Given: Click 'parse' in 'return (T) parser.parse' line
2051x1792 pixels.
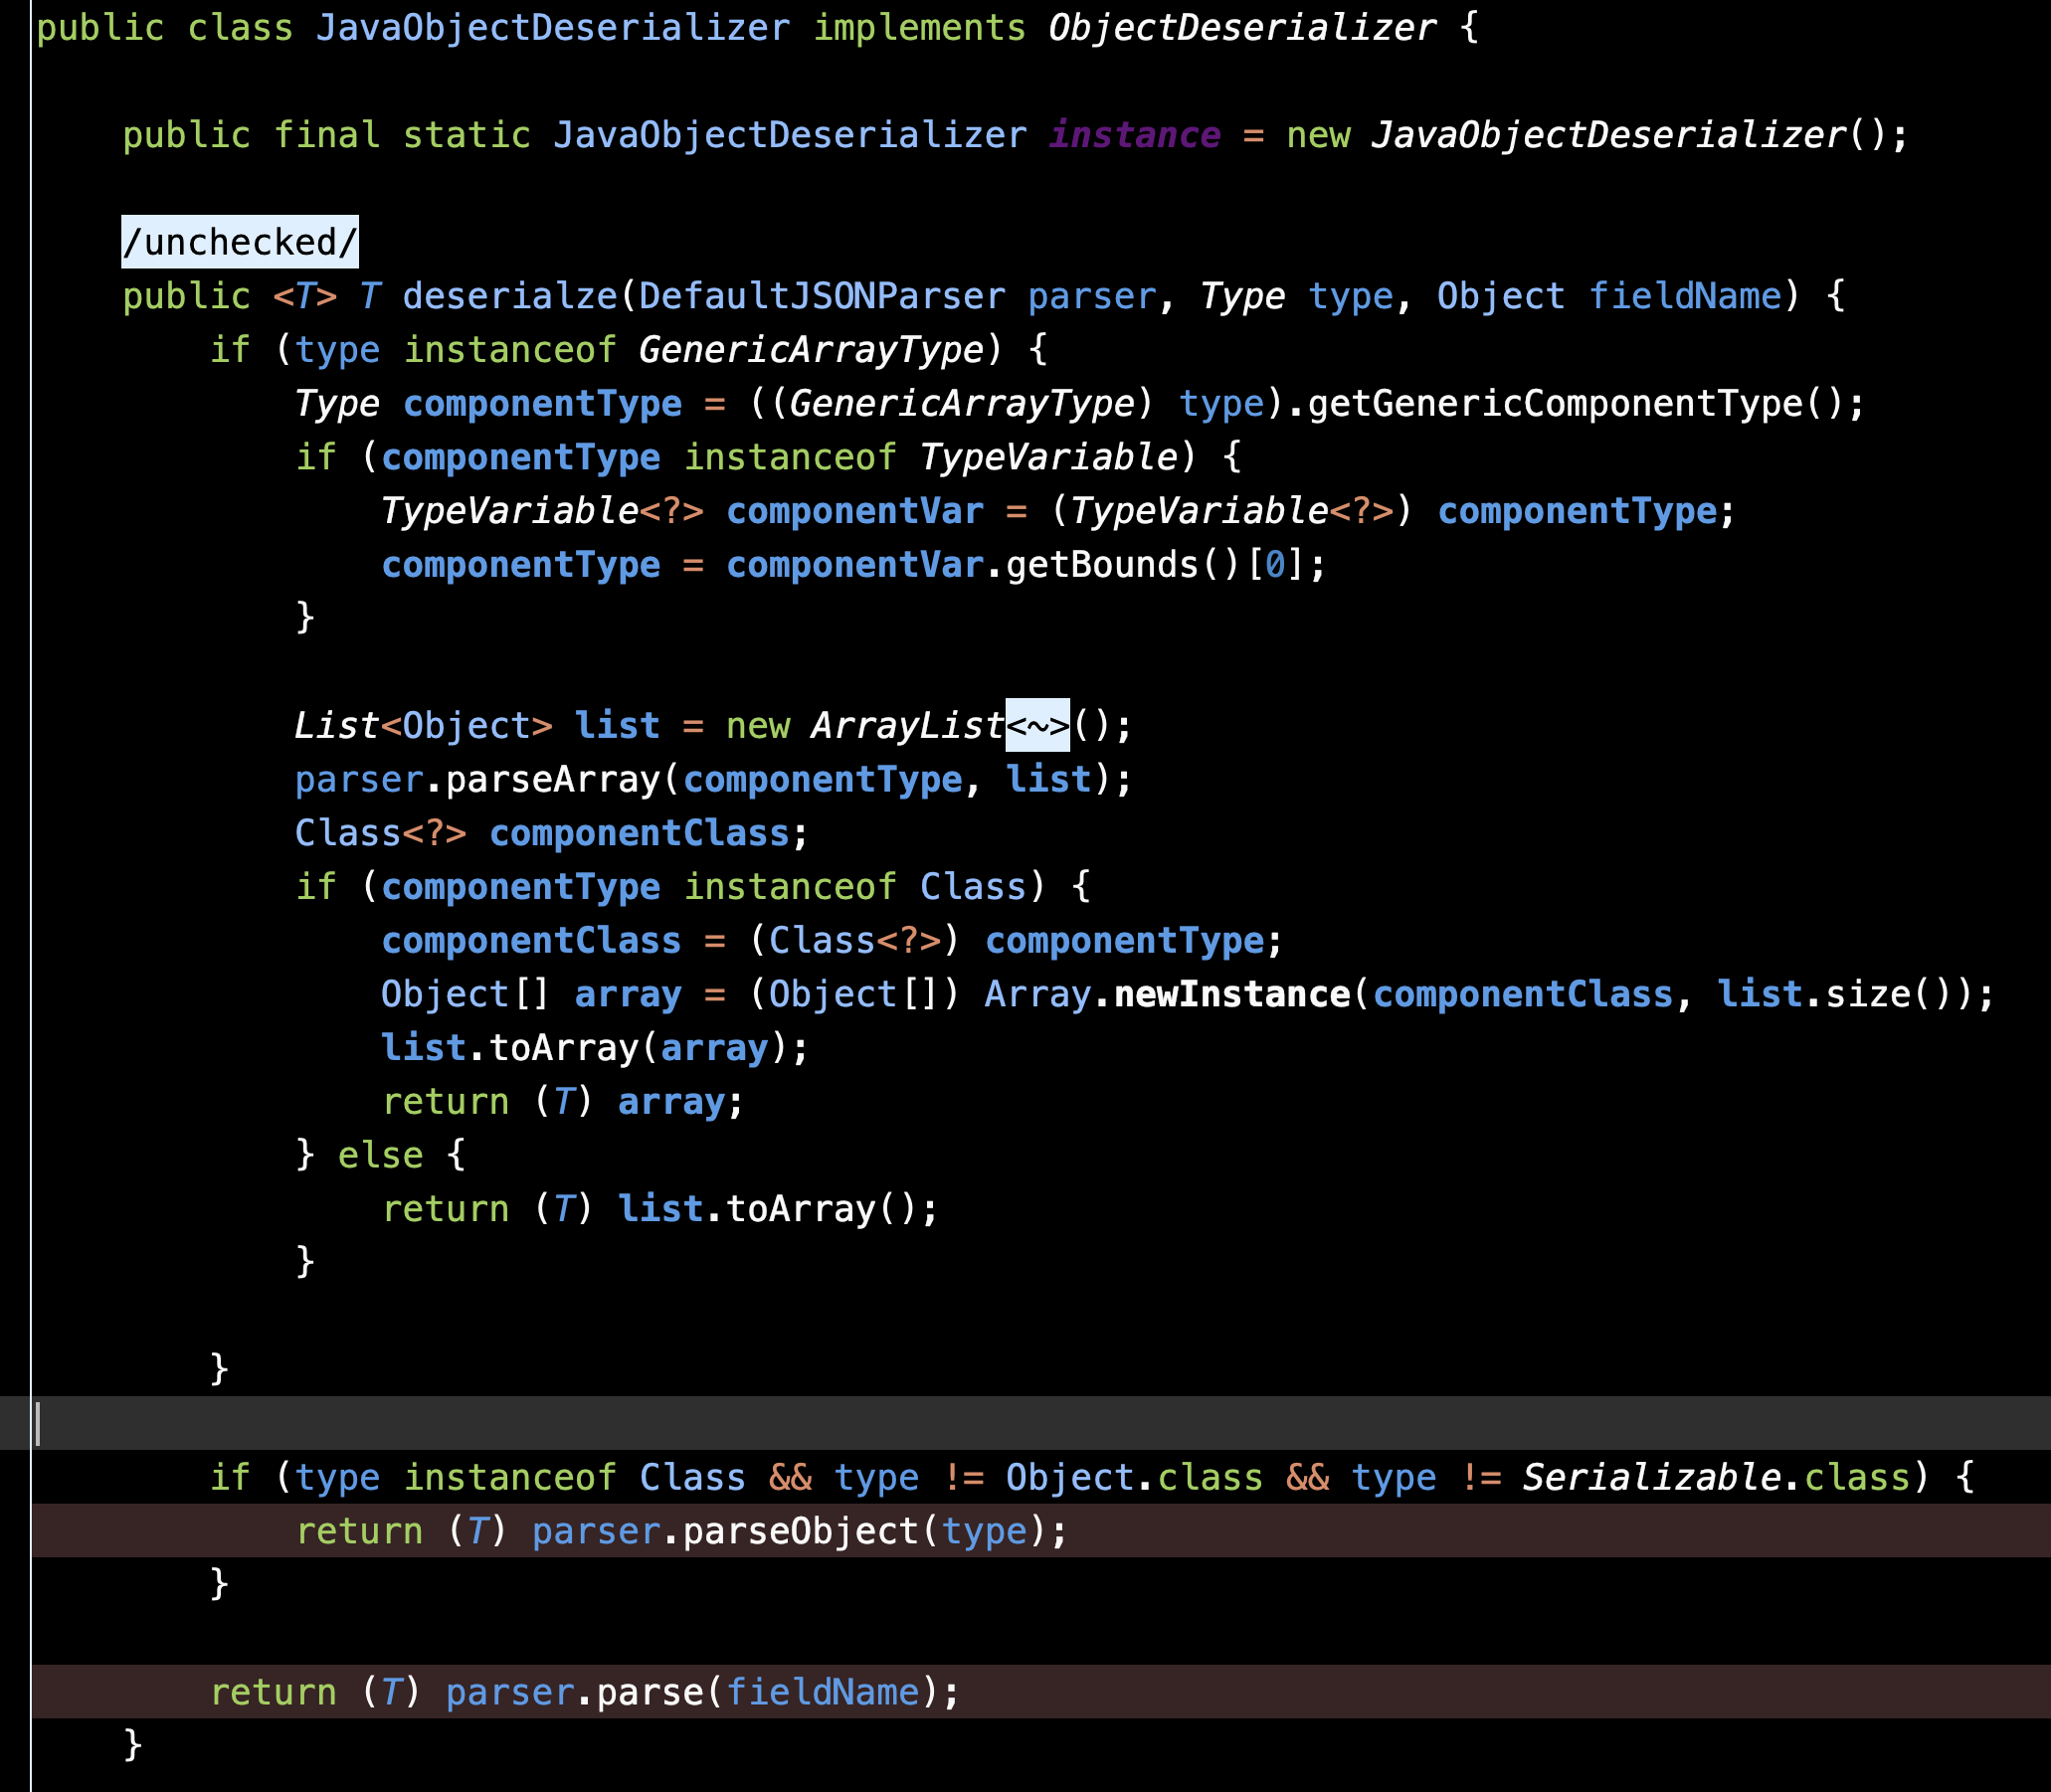Looking at the screenshot, I should pyautogui.click(x=650, y=1692).
